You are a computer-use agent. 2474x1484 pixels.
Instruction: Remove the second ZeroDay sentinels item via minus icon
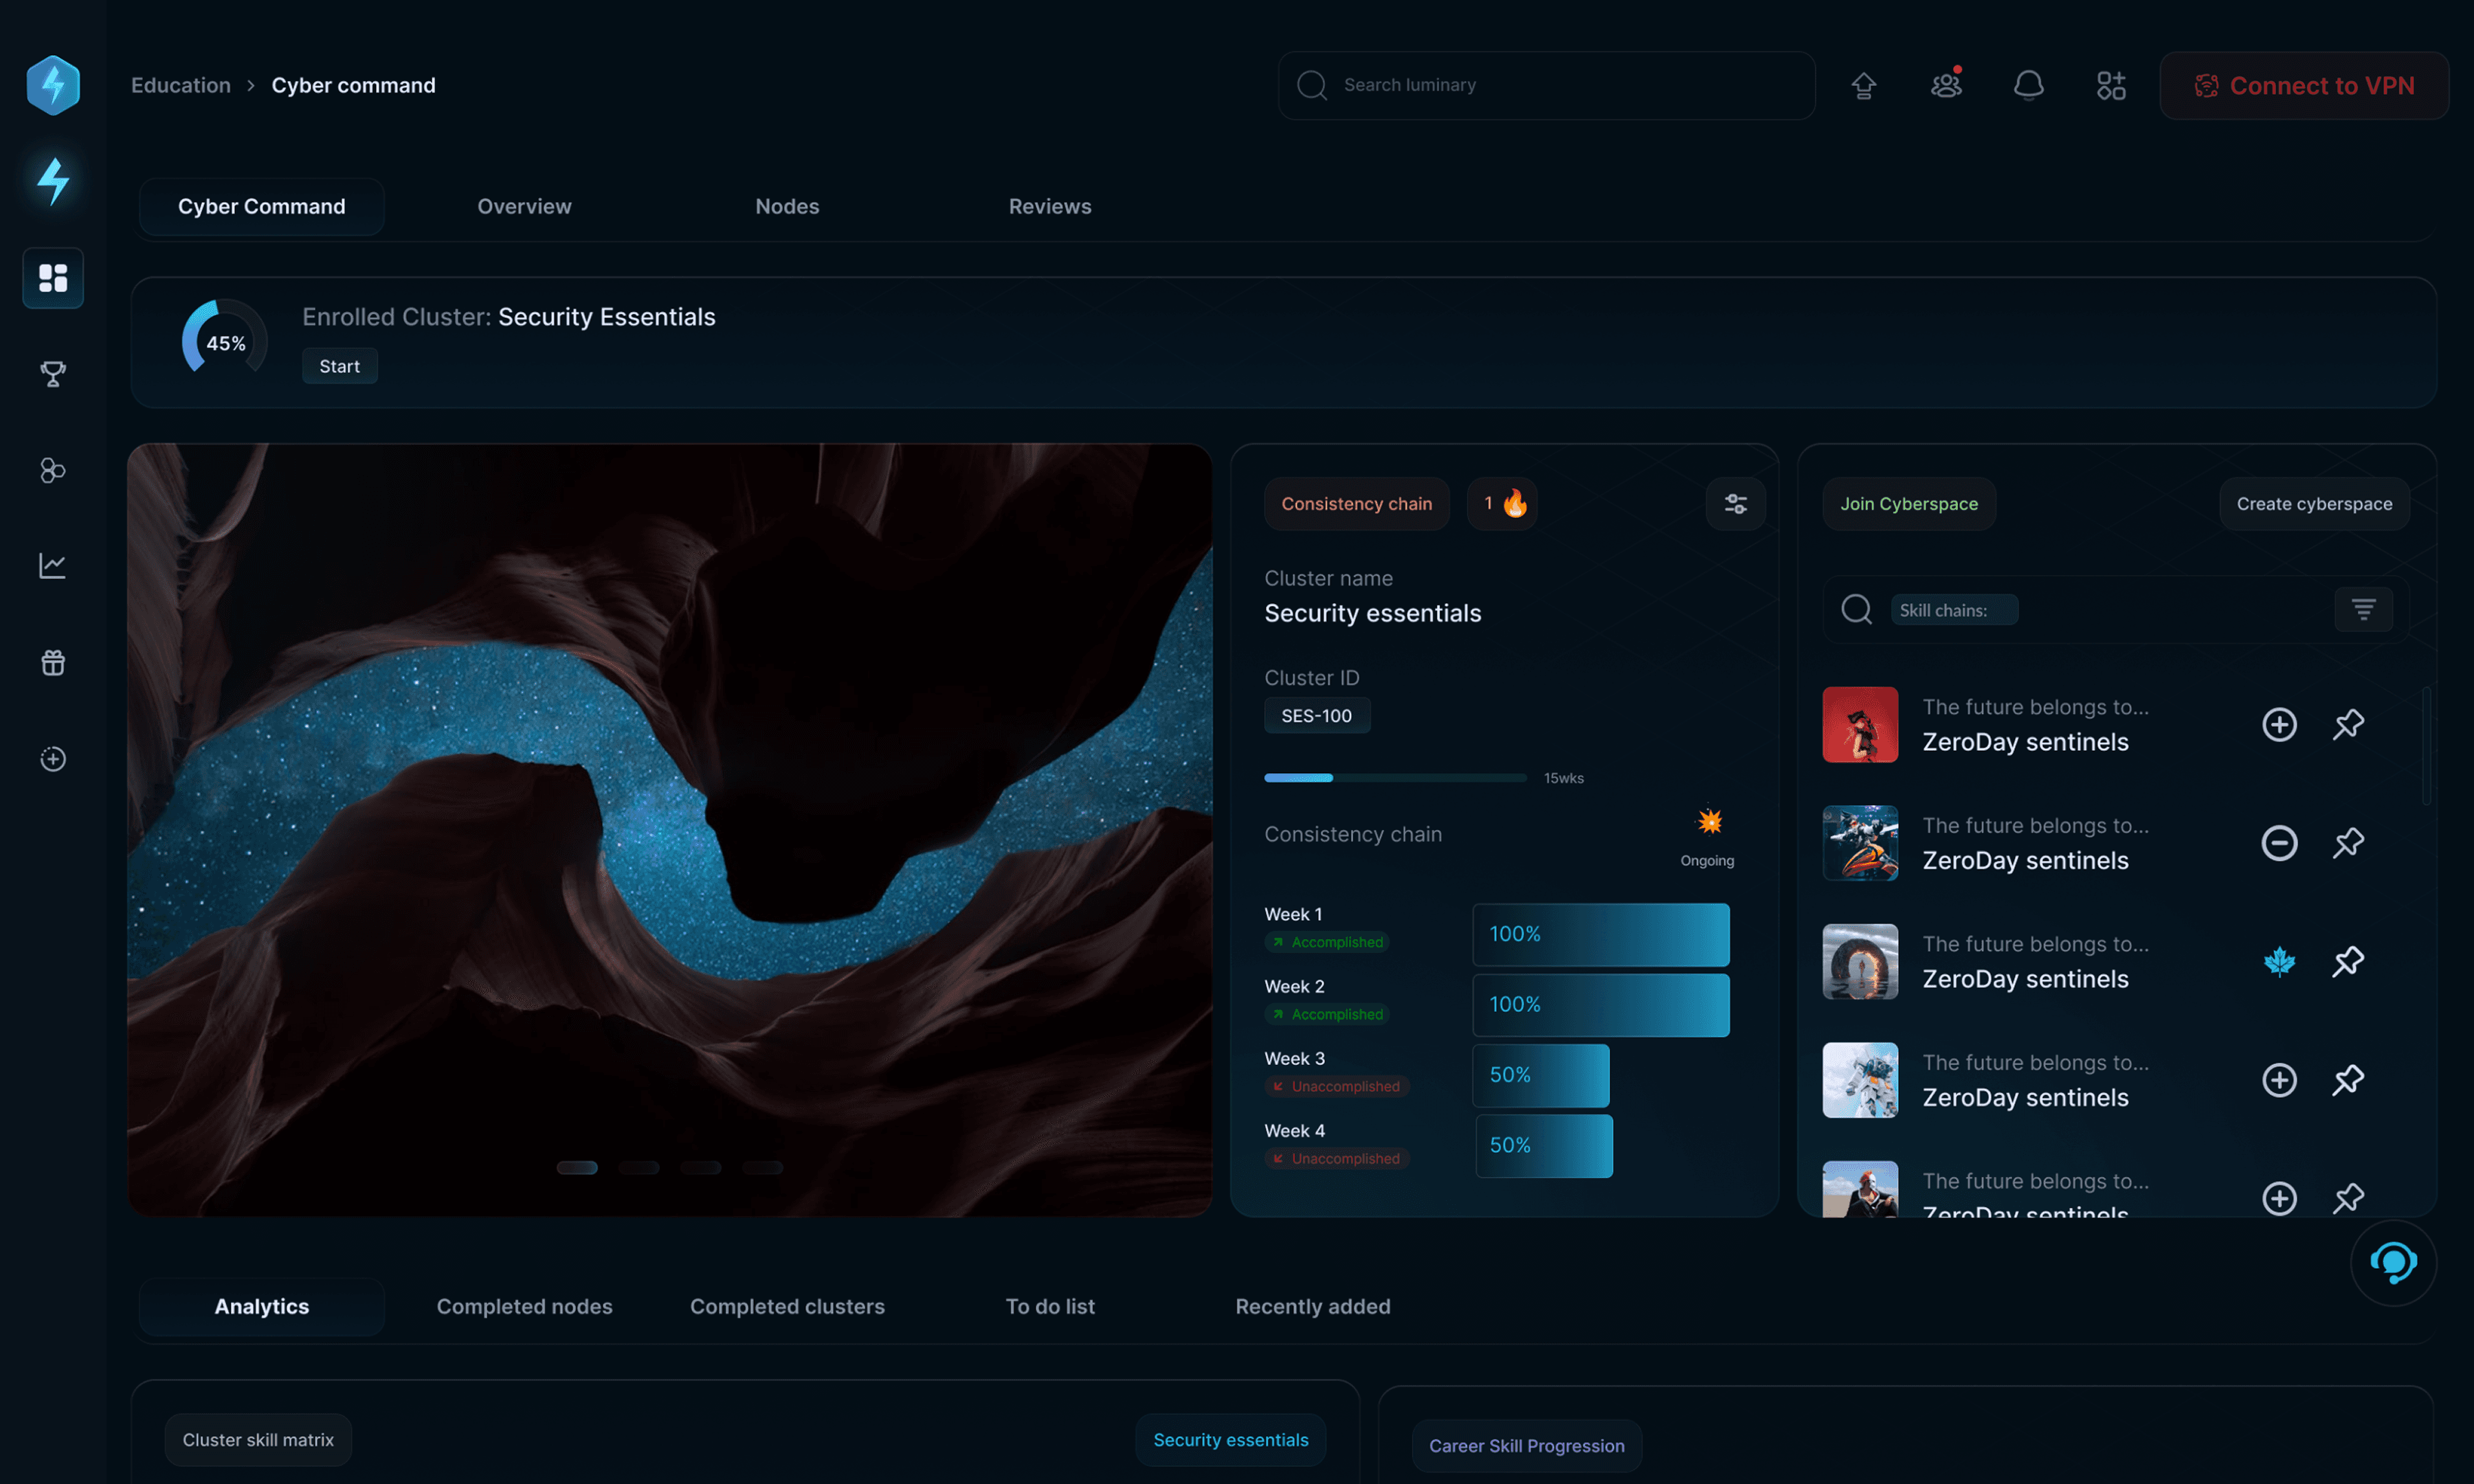click(2280, 843)
